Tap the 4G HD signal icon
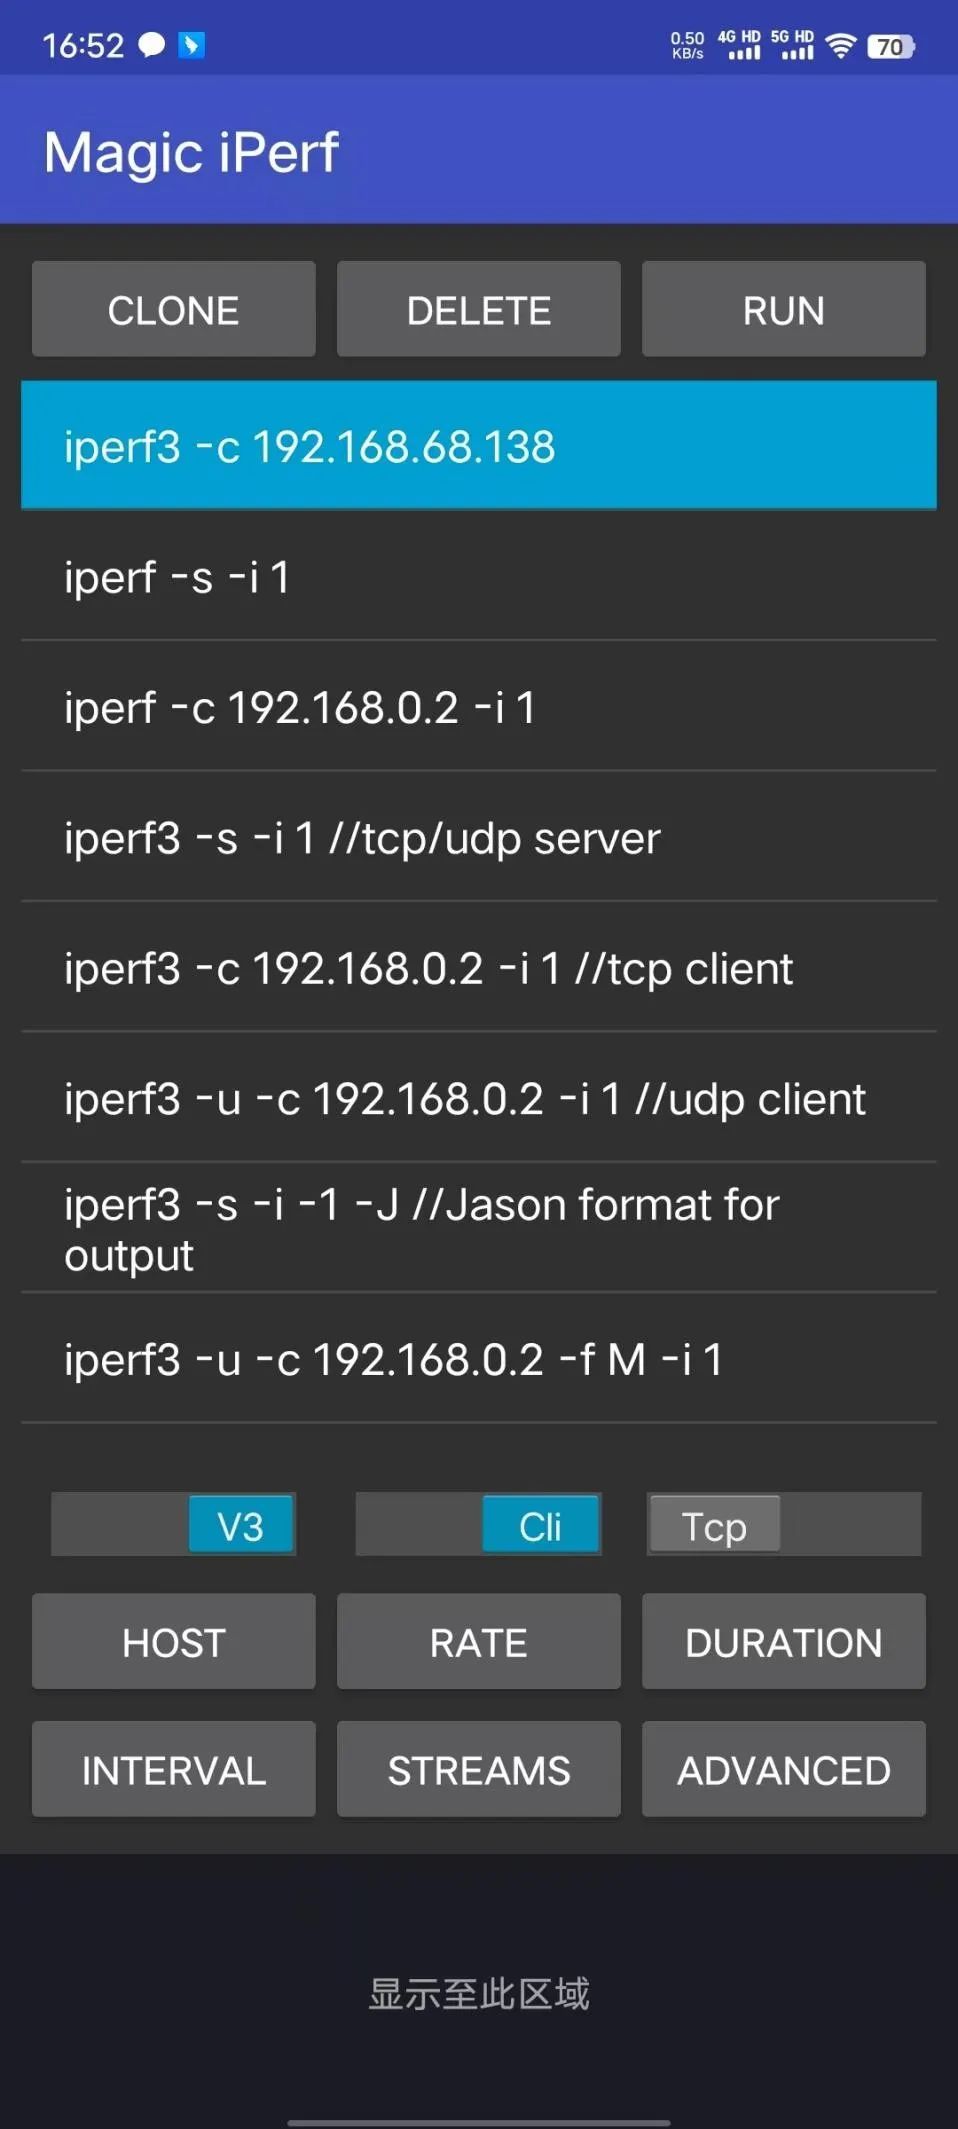This screenshot has width=958, height=2129. coord(740,44)
